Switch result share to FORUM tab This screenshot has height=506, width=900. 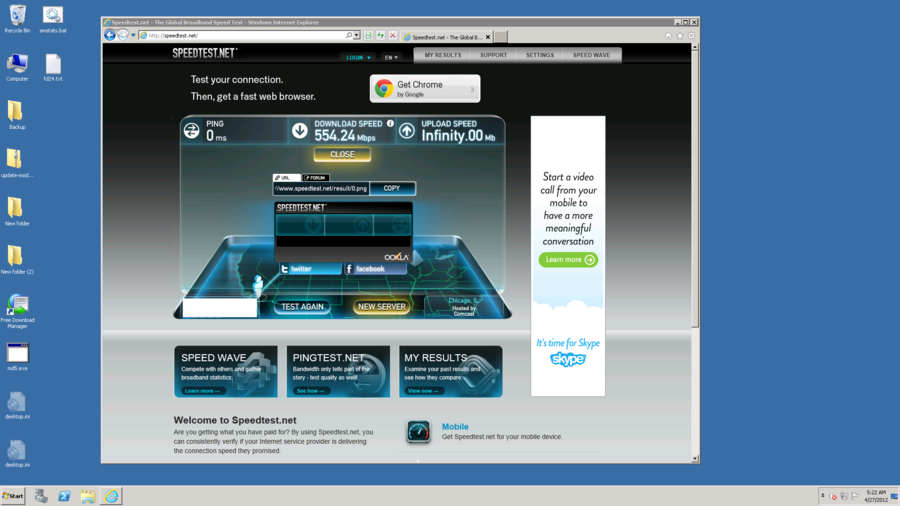316,178
